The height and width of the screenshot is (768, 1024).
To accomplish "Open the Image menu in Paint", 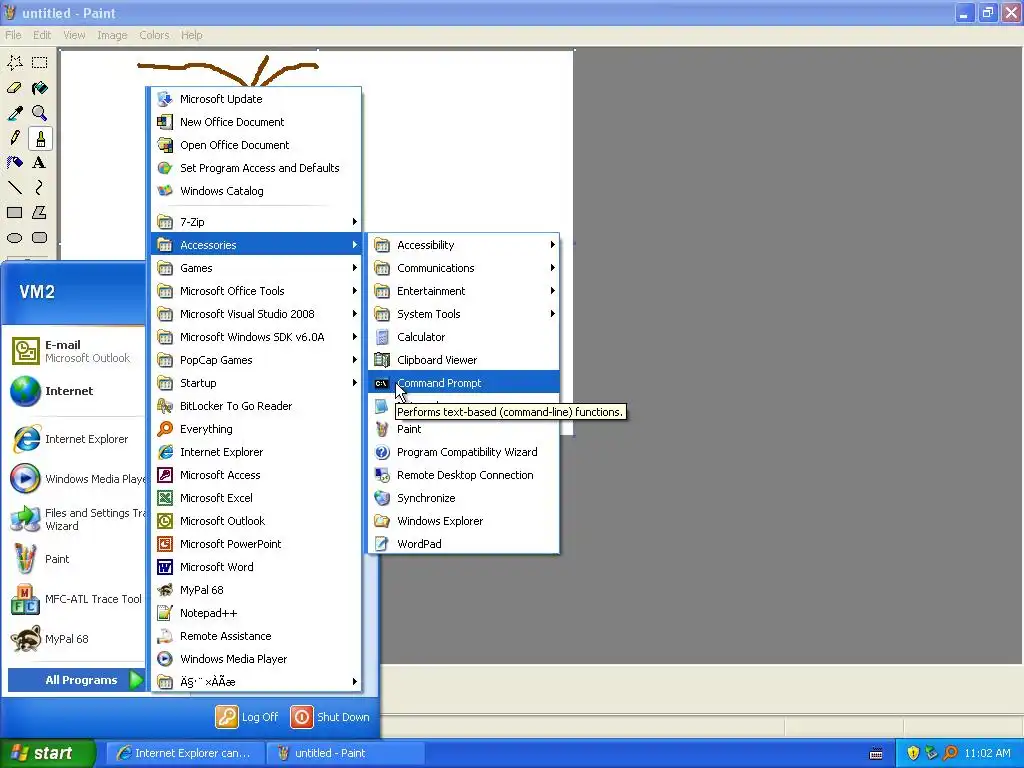I will (x=112, y=35).
